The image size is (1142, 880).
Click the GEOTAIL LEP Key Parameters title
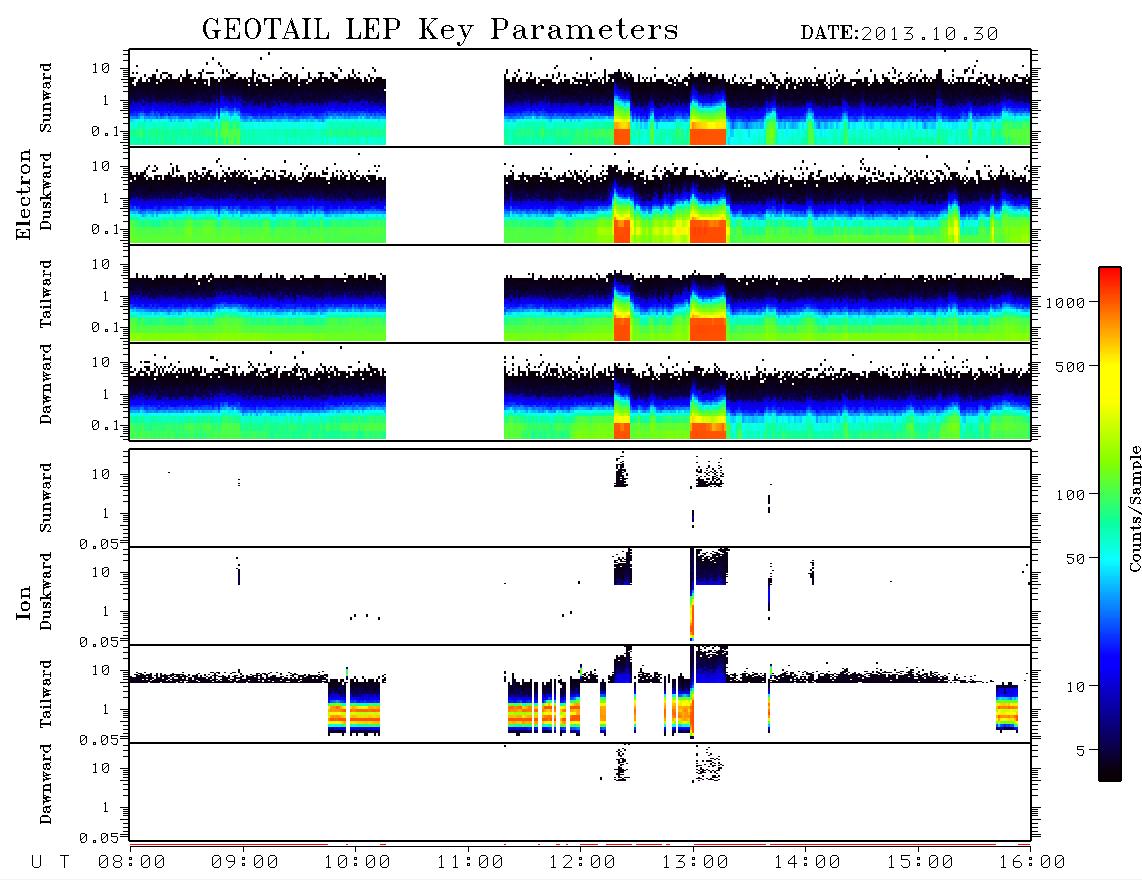tap(440, 30)
